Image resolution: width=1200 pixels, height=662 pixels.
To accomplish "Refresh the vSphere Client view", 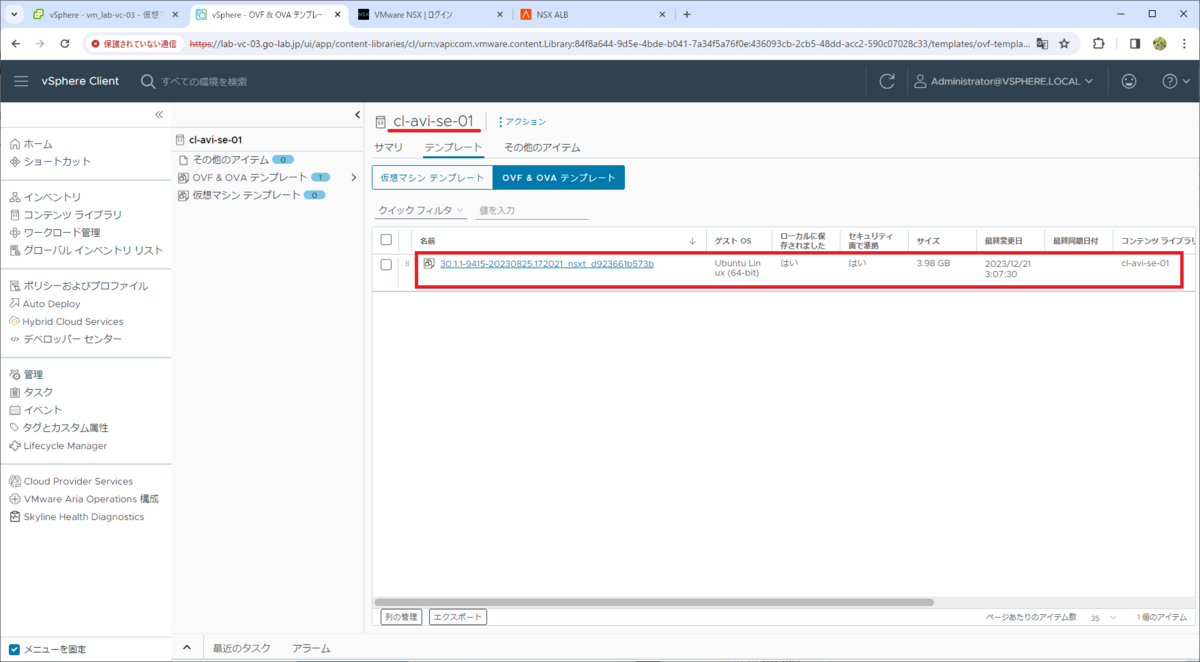I will (886, 81).
